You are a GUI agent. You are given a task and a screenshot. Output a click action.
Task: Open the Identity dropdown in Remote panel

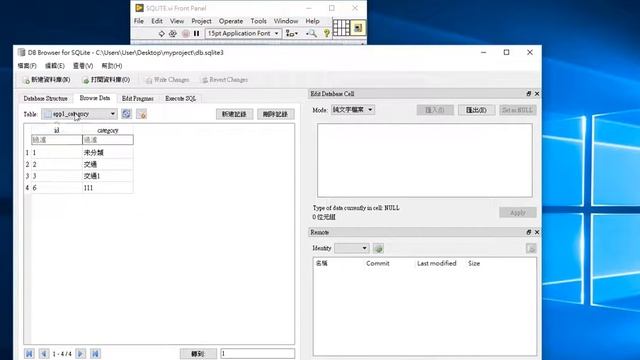[352, 248]
